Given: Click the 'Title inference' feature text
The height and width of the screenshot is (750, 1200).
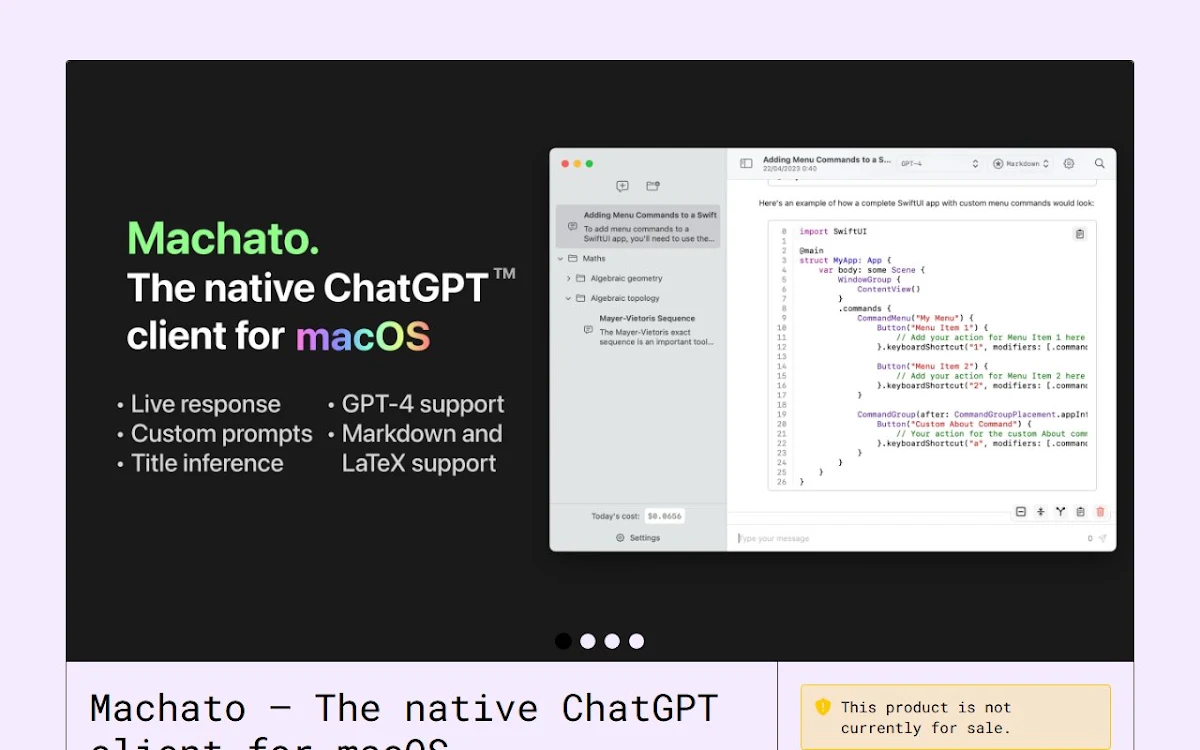Looking at the screenshot, I should [x=207, y=463].
